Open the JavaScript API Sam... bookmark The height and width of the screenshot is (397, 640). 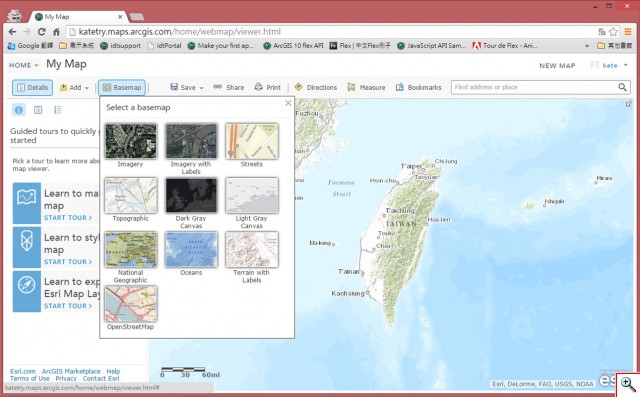tap(431, 46)
